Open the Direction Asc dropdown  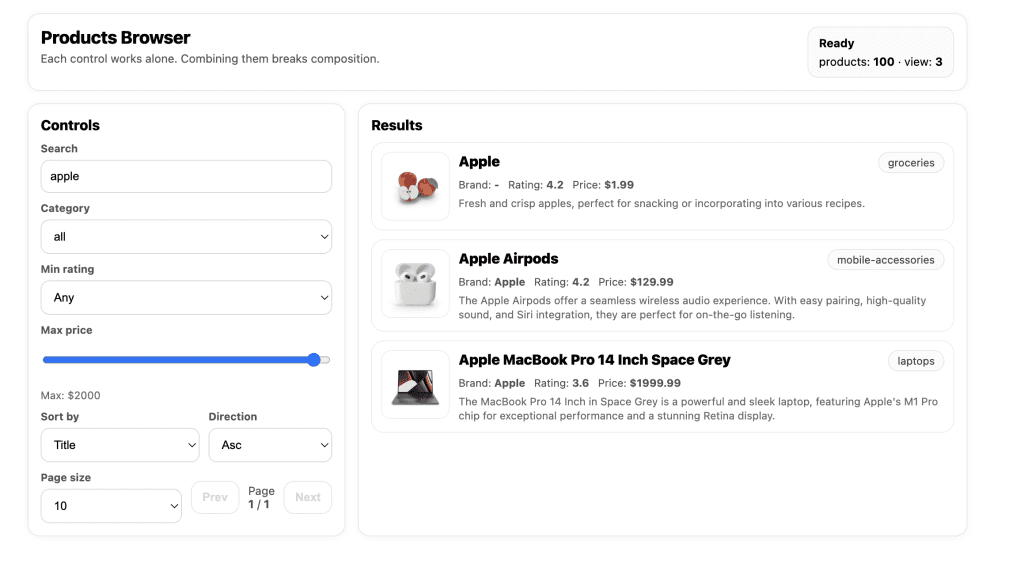270,445
